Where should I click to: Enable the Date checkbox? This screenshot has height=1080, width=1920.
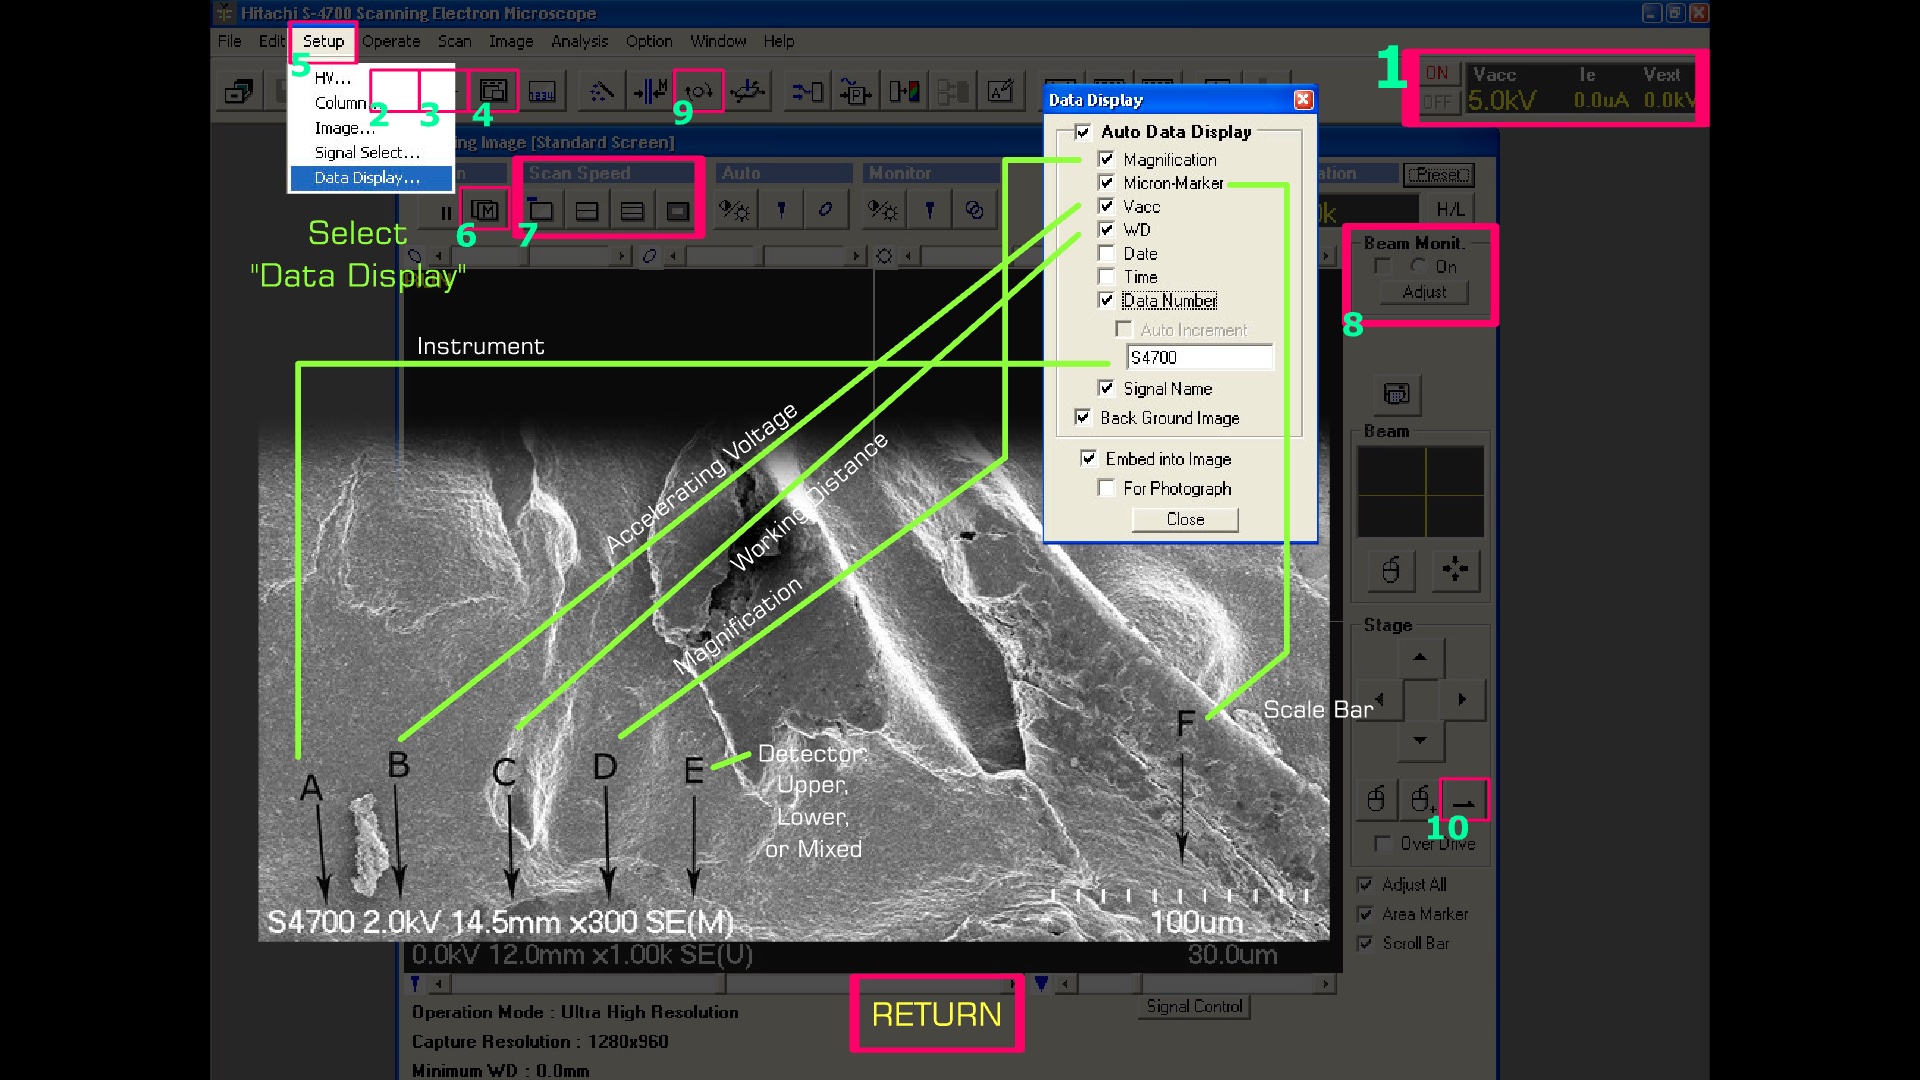pos(1106,253)
